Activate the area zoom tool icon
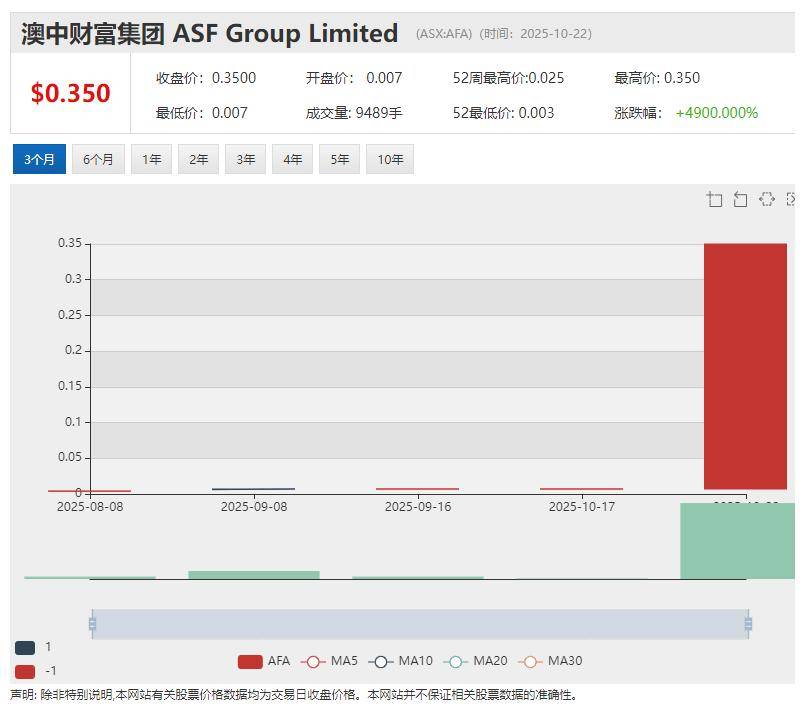 tap(714, 200)
